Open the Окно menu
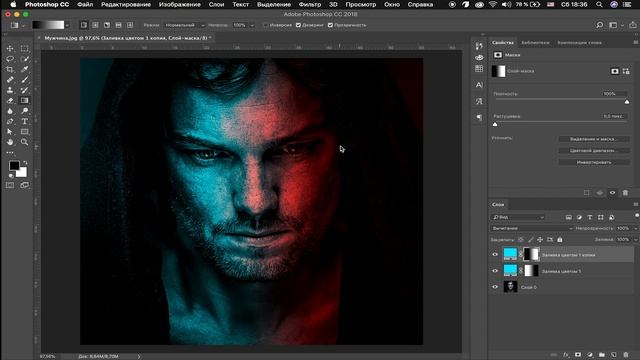Screen dimensions: 640x360 click(x=391, y=4)
